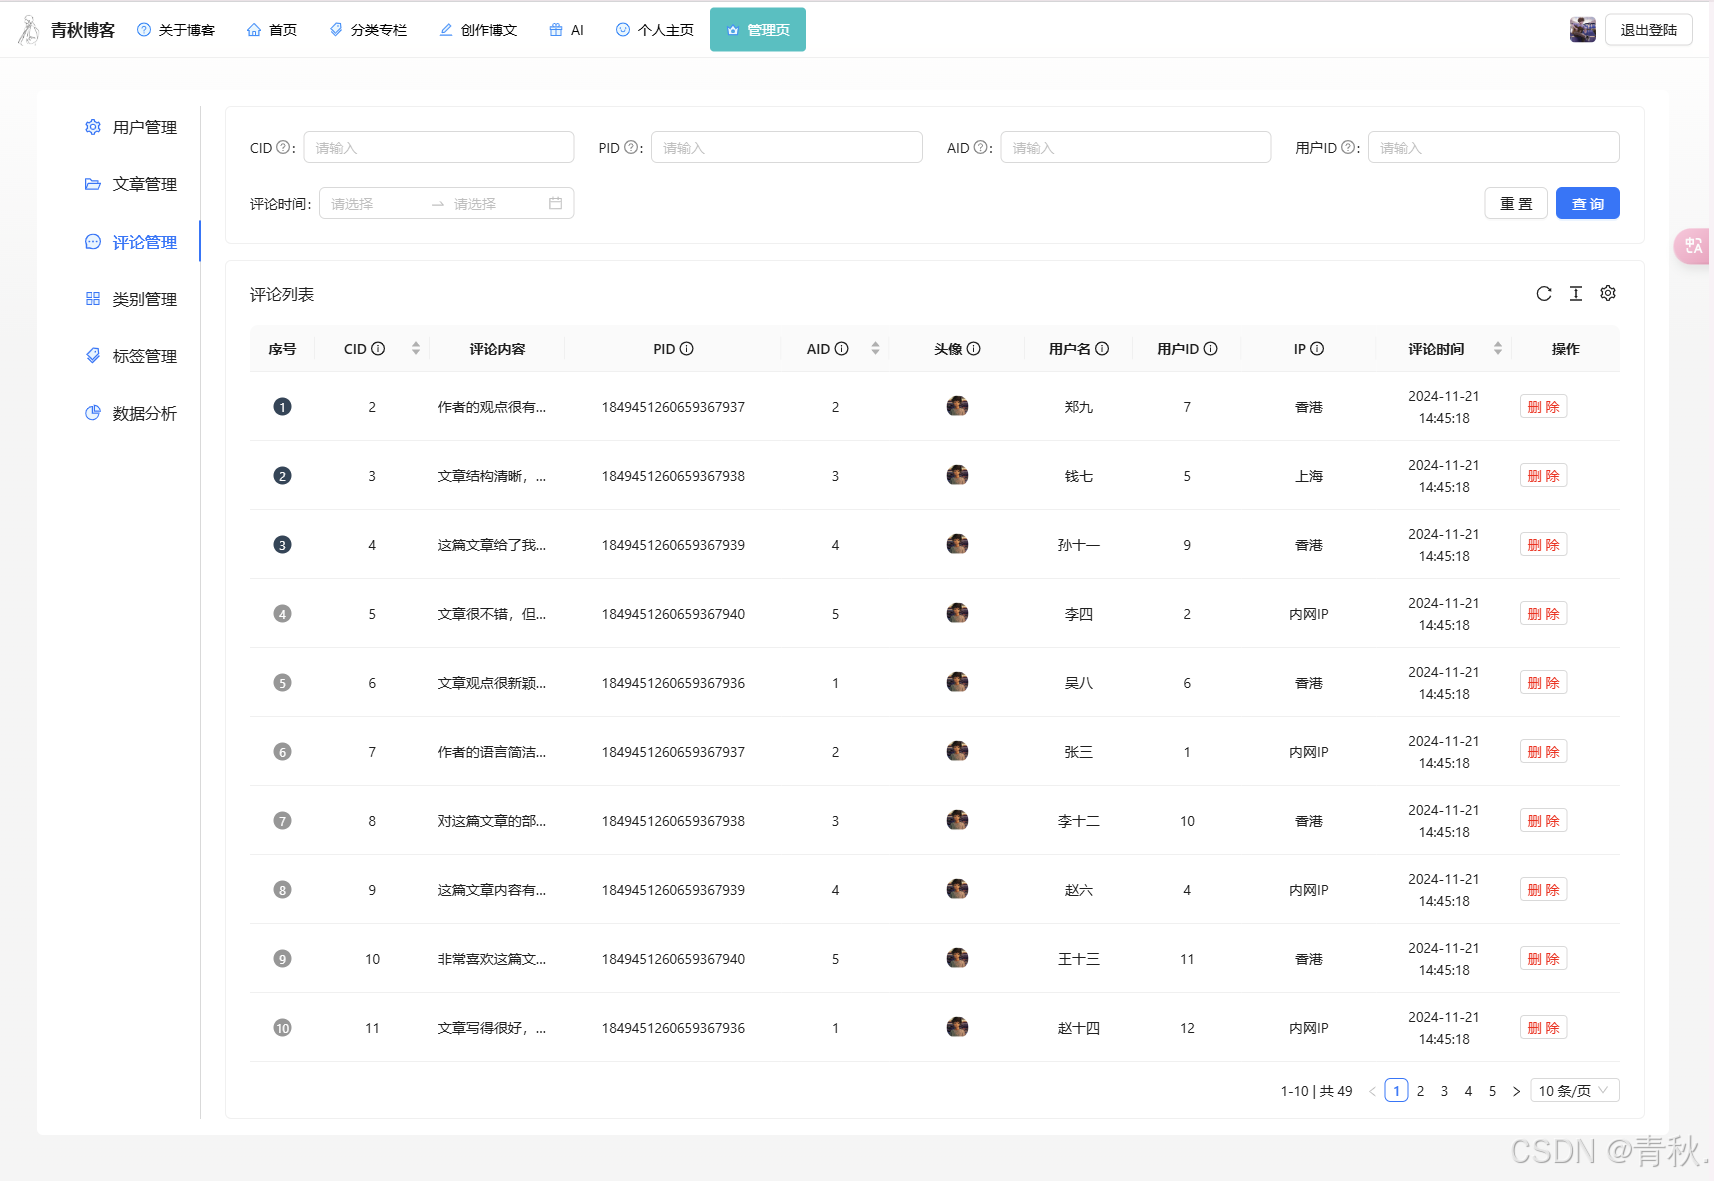Click the CID filter help icon
1714x1181 pixels.
pos(283,148)
